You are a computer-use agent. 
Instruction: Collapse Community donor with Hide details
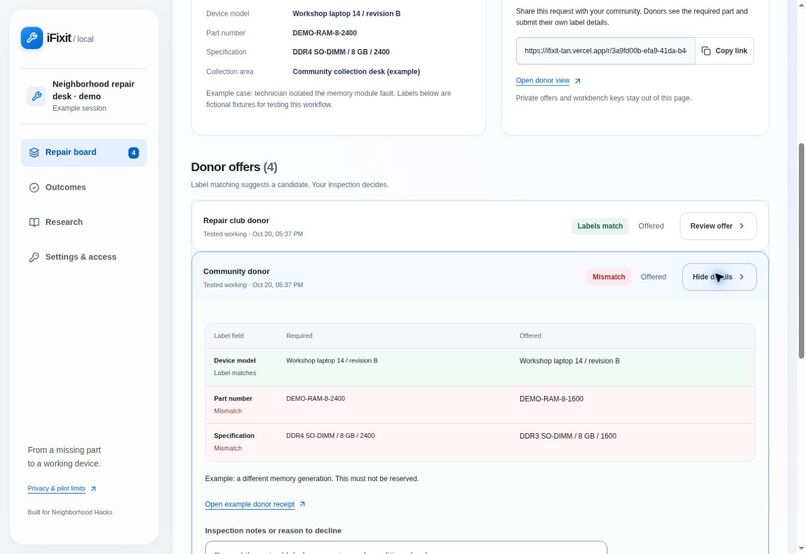pos(719,277)
